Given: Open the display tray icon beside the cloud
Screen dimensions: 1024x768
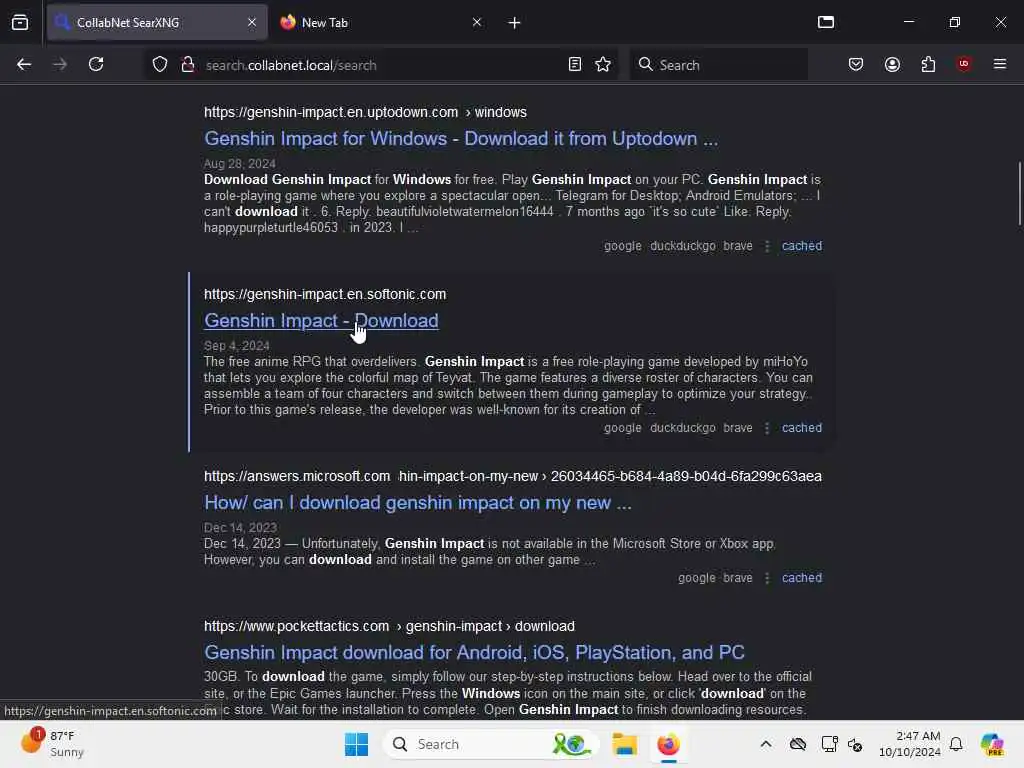Looking at the screenshot, I should 829,744.
